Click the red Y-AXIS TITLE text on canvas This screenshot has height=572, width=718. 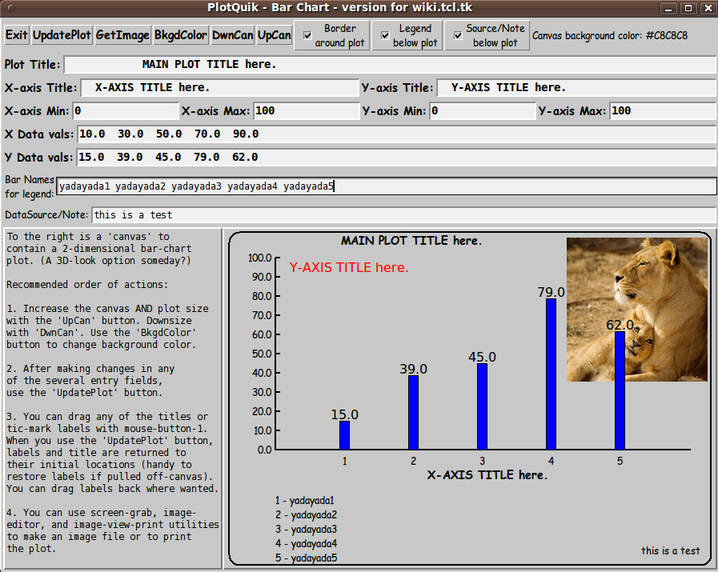(x=349, y=267)
